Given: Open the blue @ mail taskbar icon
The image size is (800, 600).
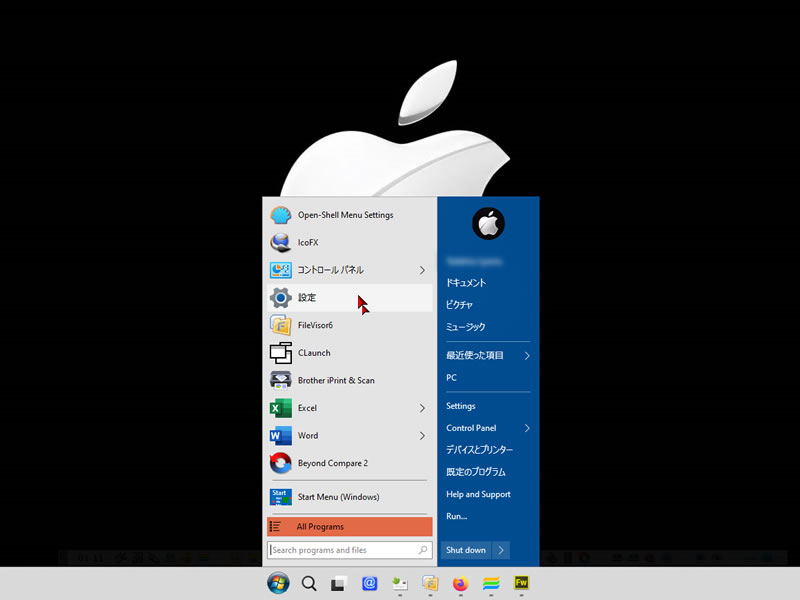Looking at the screenshot, I should point(369,583).
